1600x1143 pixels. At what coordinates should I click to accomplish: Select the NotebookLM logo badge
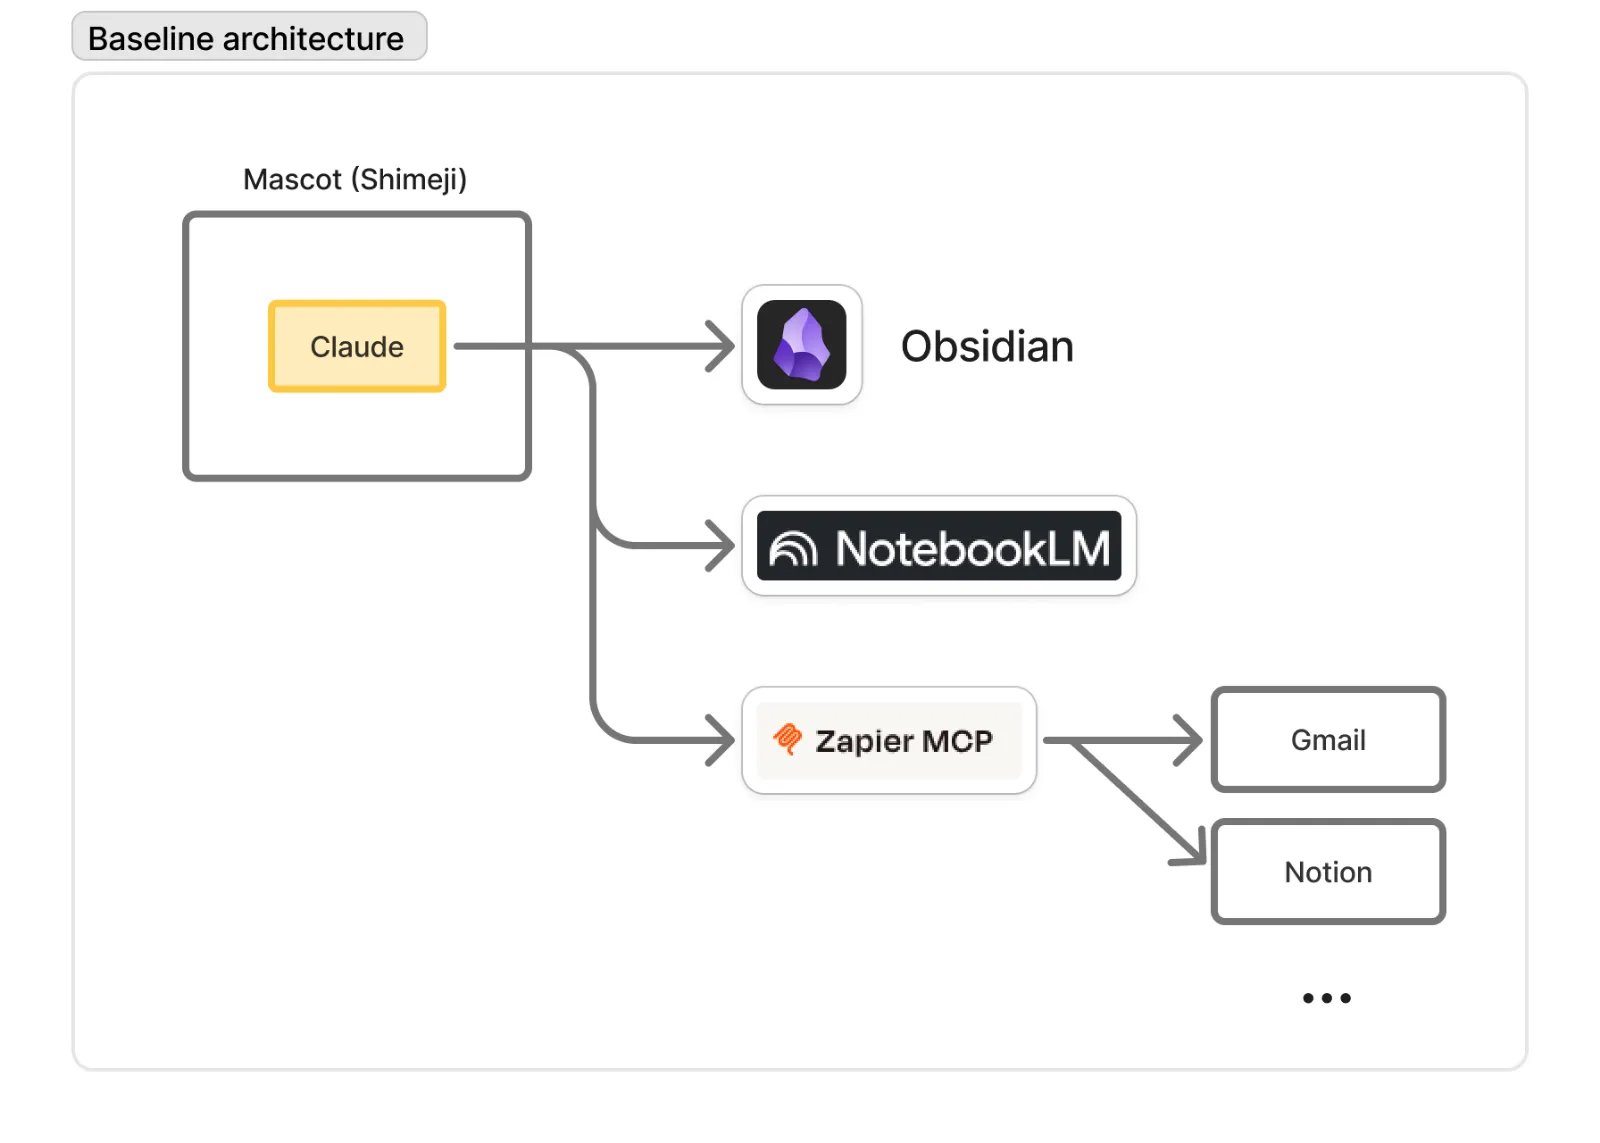click(939, 546)
